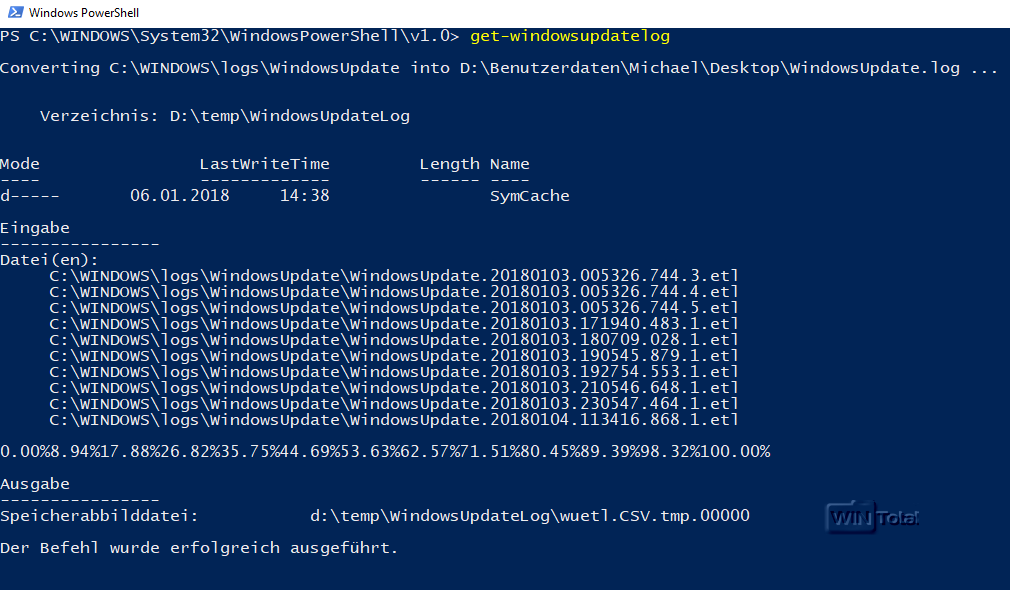Screen dimensions: 1010x590
Task: Click the WinTotal watermark logo
Action: point(872,517)
